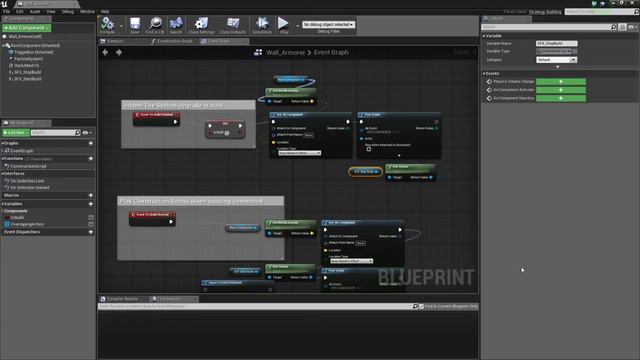Image resolution: width=640 pixels, height=360 pixels.
Task: Toggle Stop when Attached to Destroyed checkbox
Action: pos(369,149)
